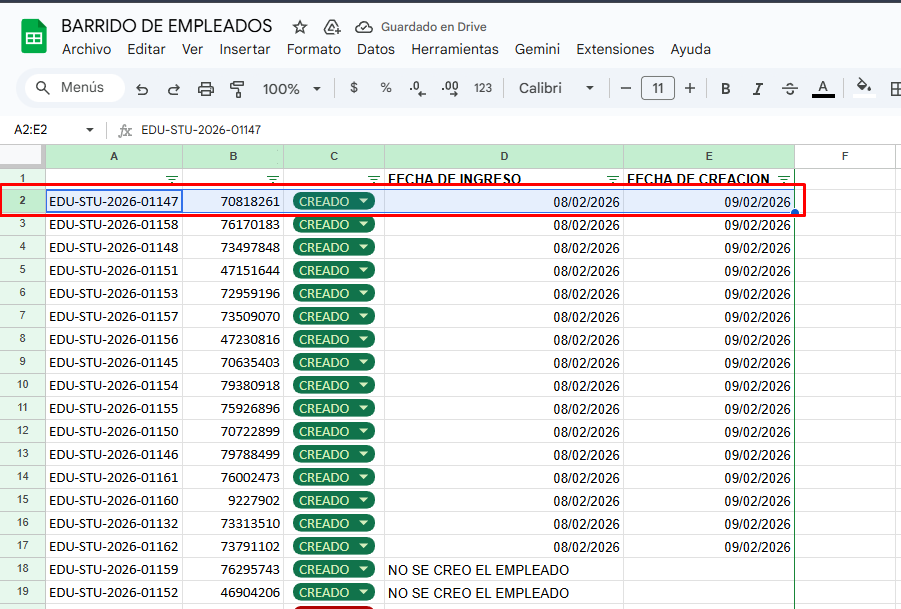Select the paint format roller icon
The image size is (901, 609).
coord(237,89)
